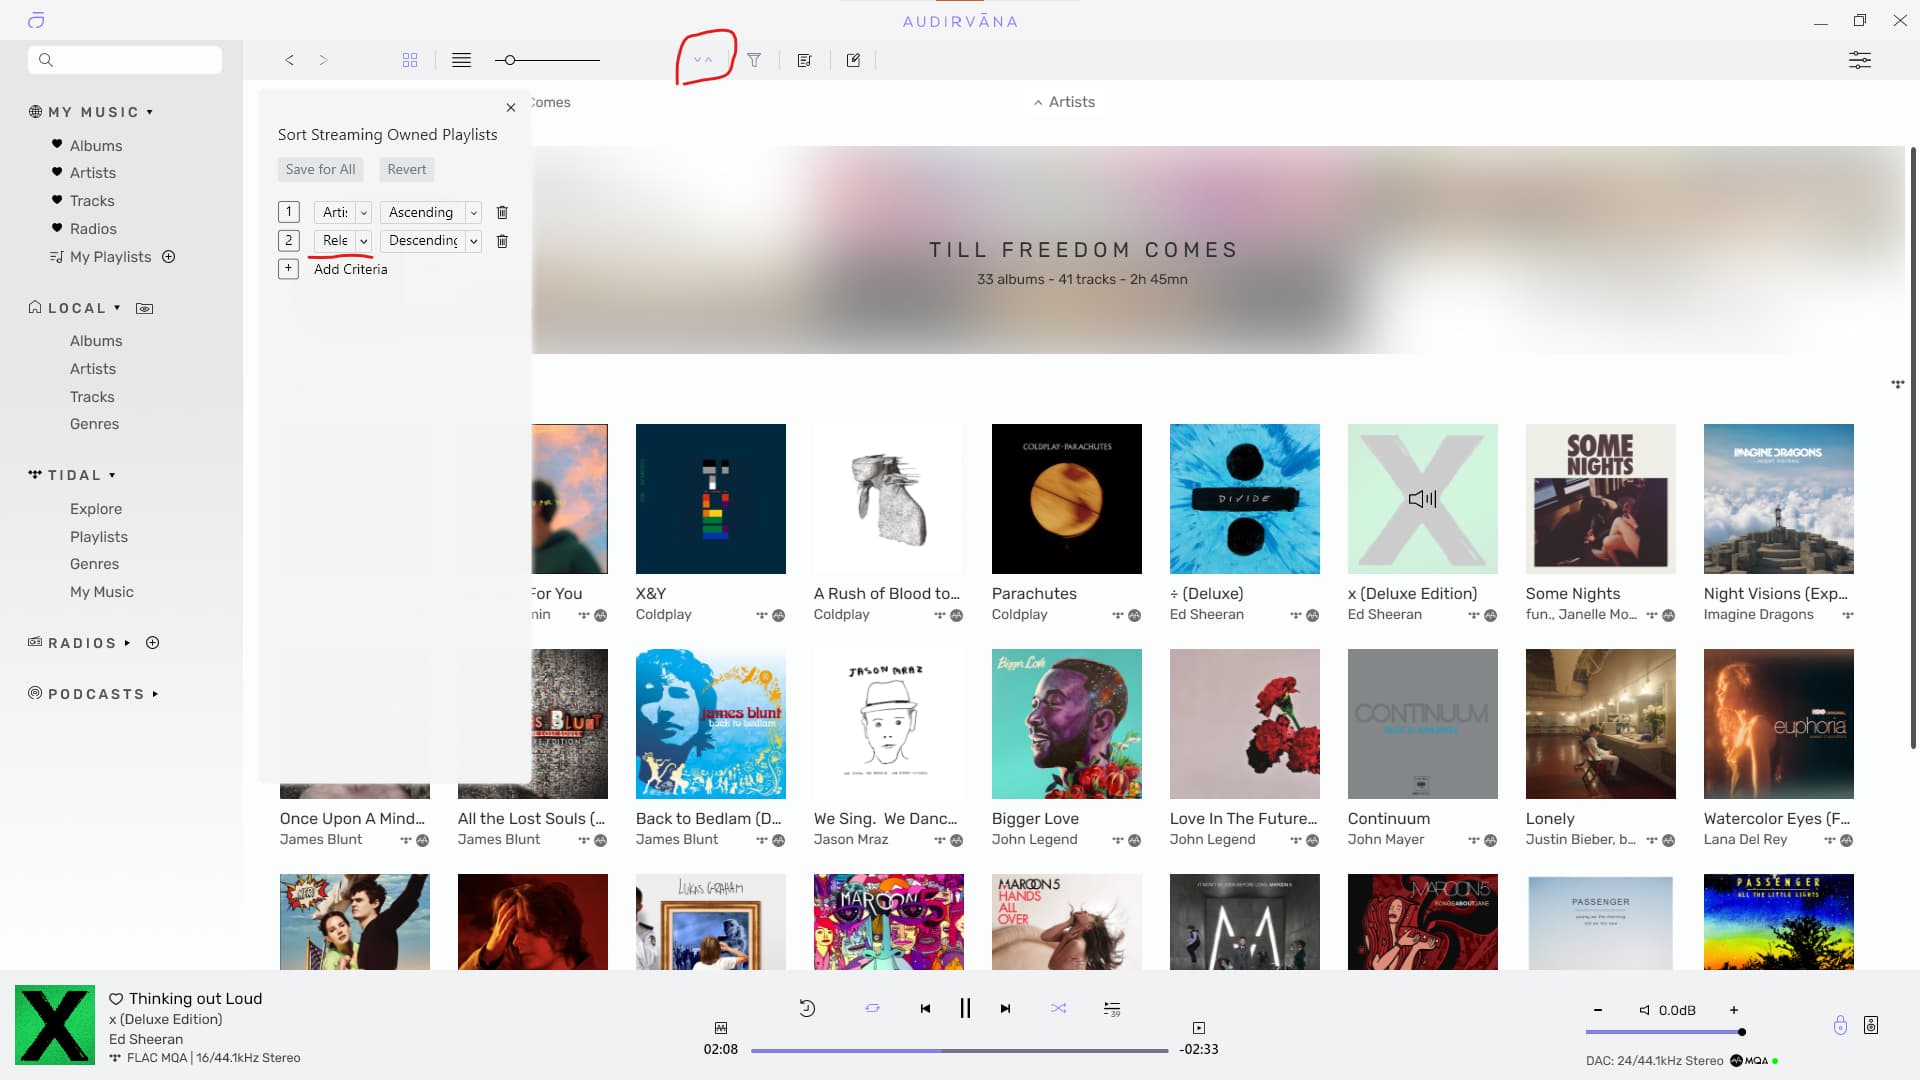Image resolution: width=1920 pixels, height=1080 pixels.
Task: Open Albums under My Music
Action: [x=96, y=146]
